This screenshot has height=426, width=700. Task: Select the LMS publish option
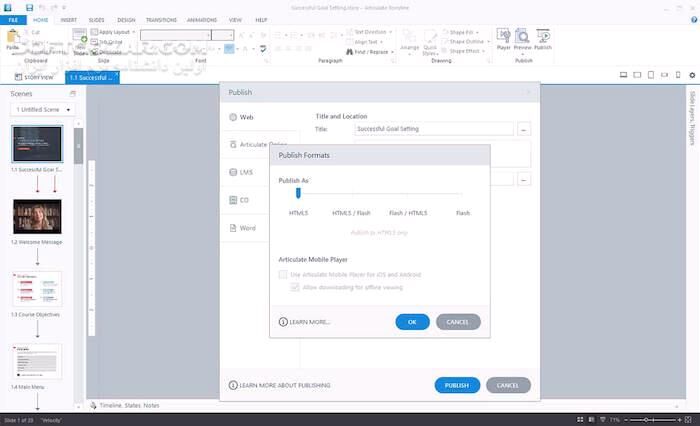[x=241, y=172]
